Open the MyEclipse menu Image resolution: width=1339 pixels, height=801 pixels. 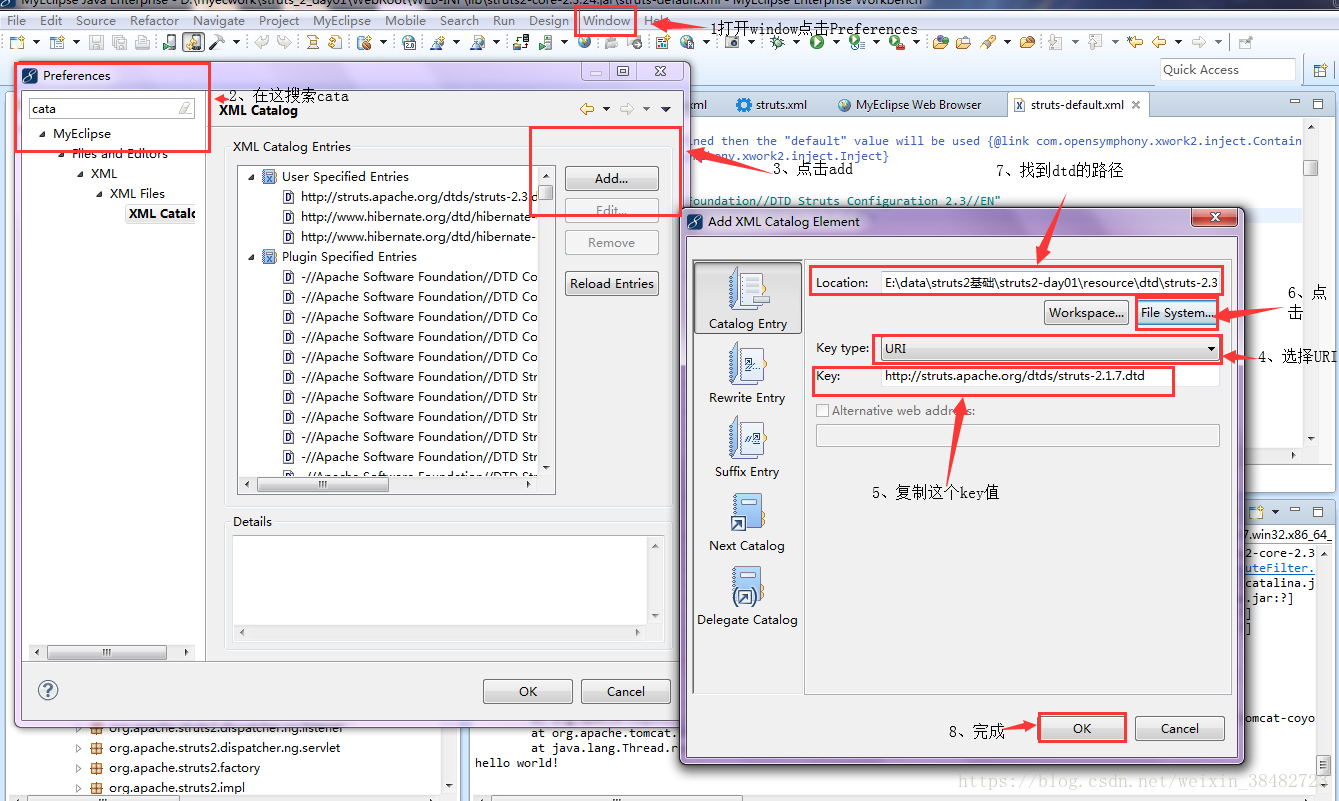pos(343,20)
